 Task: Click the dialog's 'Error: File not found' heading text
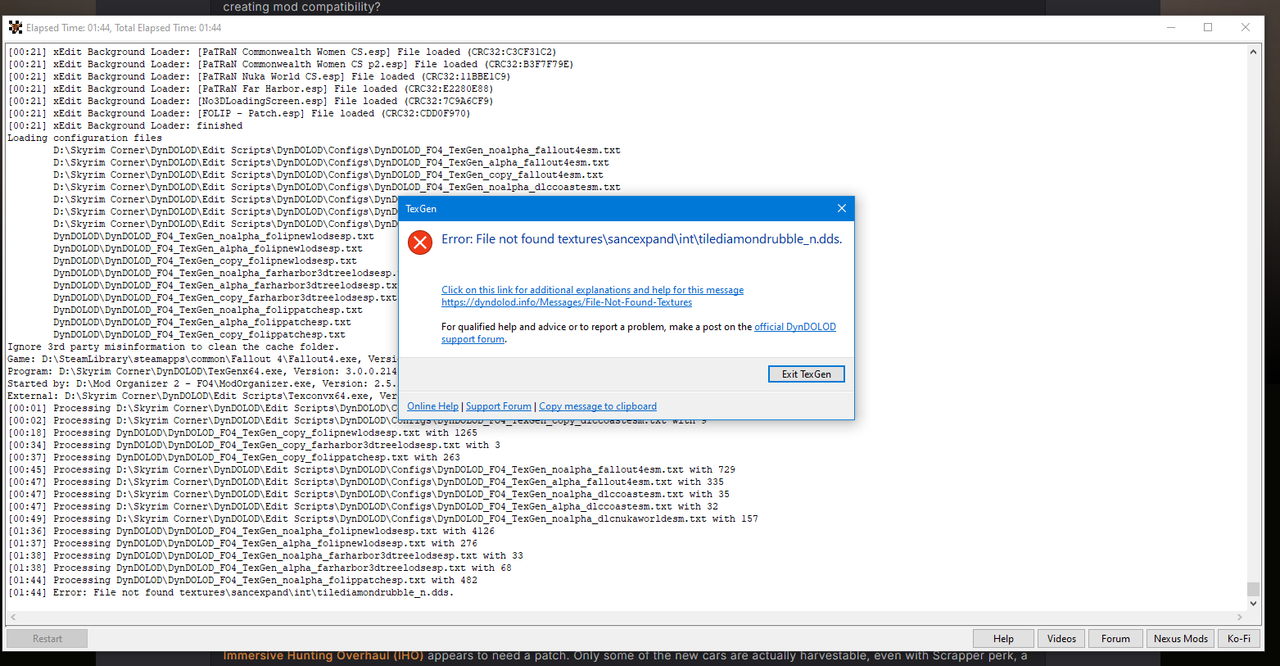click(x=641, y=239)
